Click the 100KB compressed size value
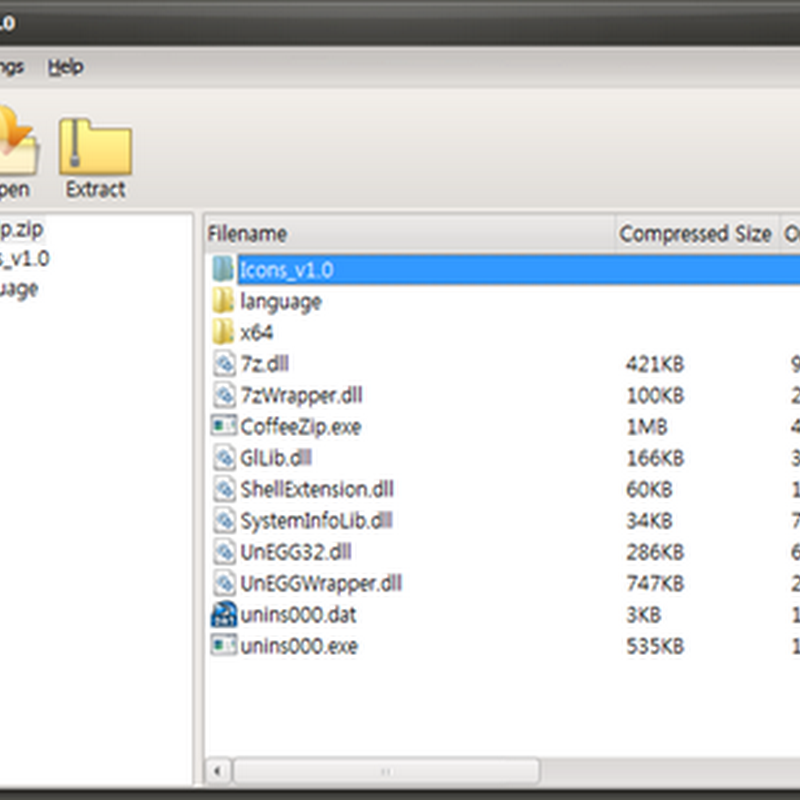Viewport: 800px width, 800px height. (x=655, y=395)
